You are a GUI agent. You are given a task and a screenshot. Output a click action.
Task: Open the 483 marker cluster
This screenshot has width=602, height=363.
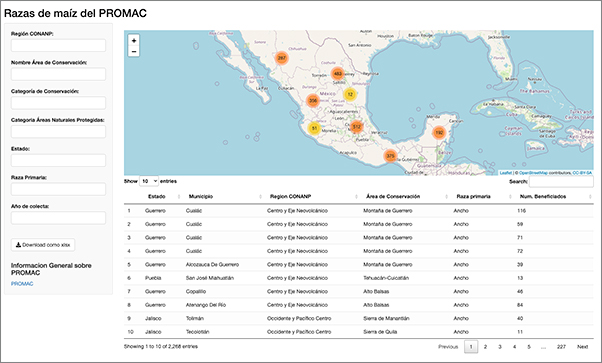coord(338,73)
